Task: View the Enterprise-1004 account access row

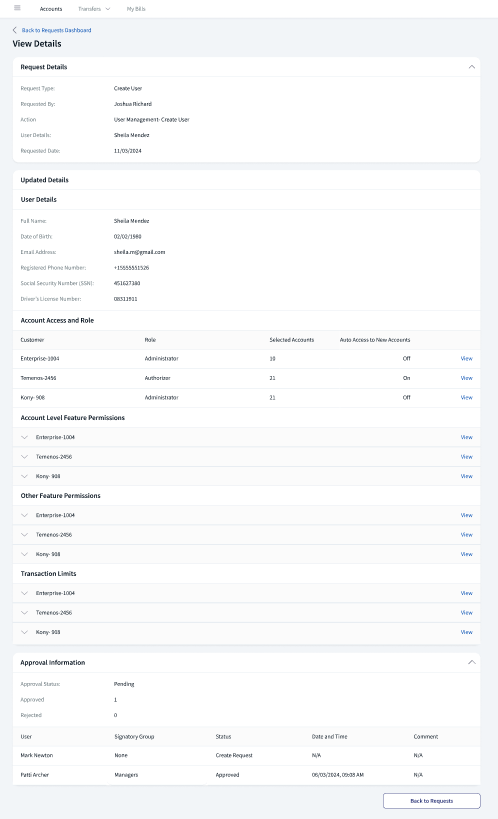Action: point(466,359)
